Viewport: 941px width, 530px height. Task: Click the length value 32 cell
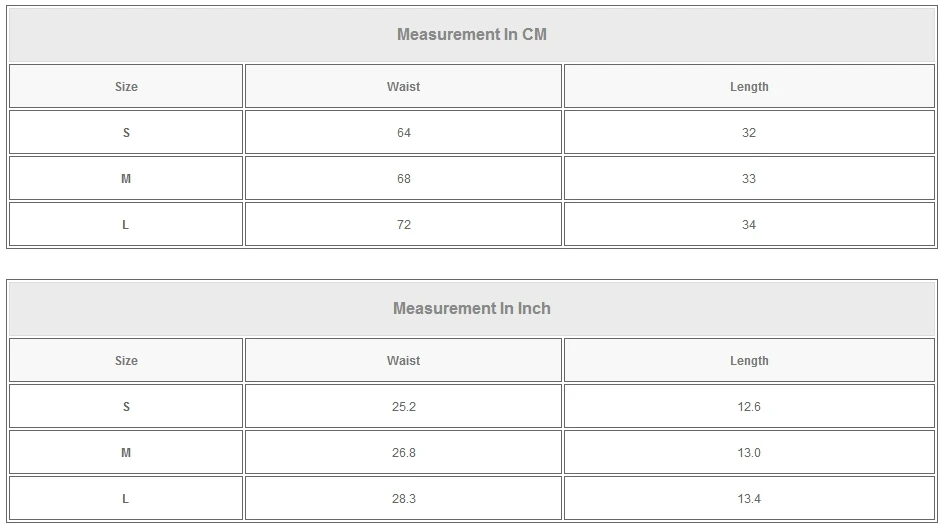(749, 133)
